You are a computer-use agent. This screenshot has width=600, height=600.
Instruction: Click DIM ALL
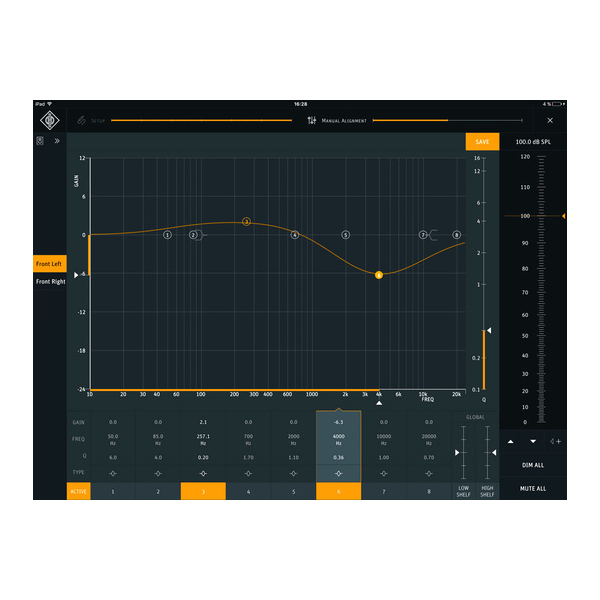(533, 465)
